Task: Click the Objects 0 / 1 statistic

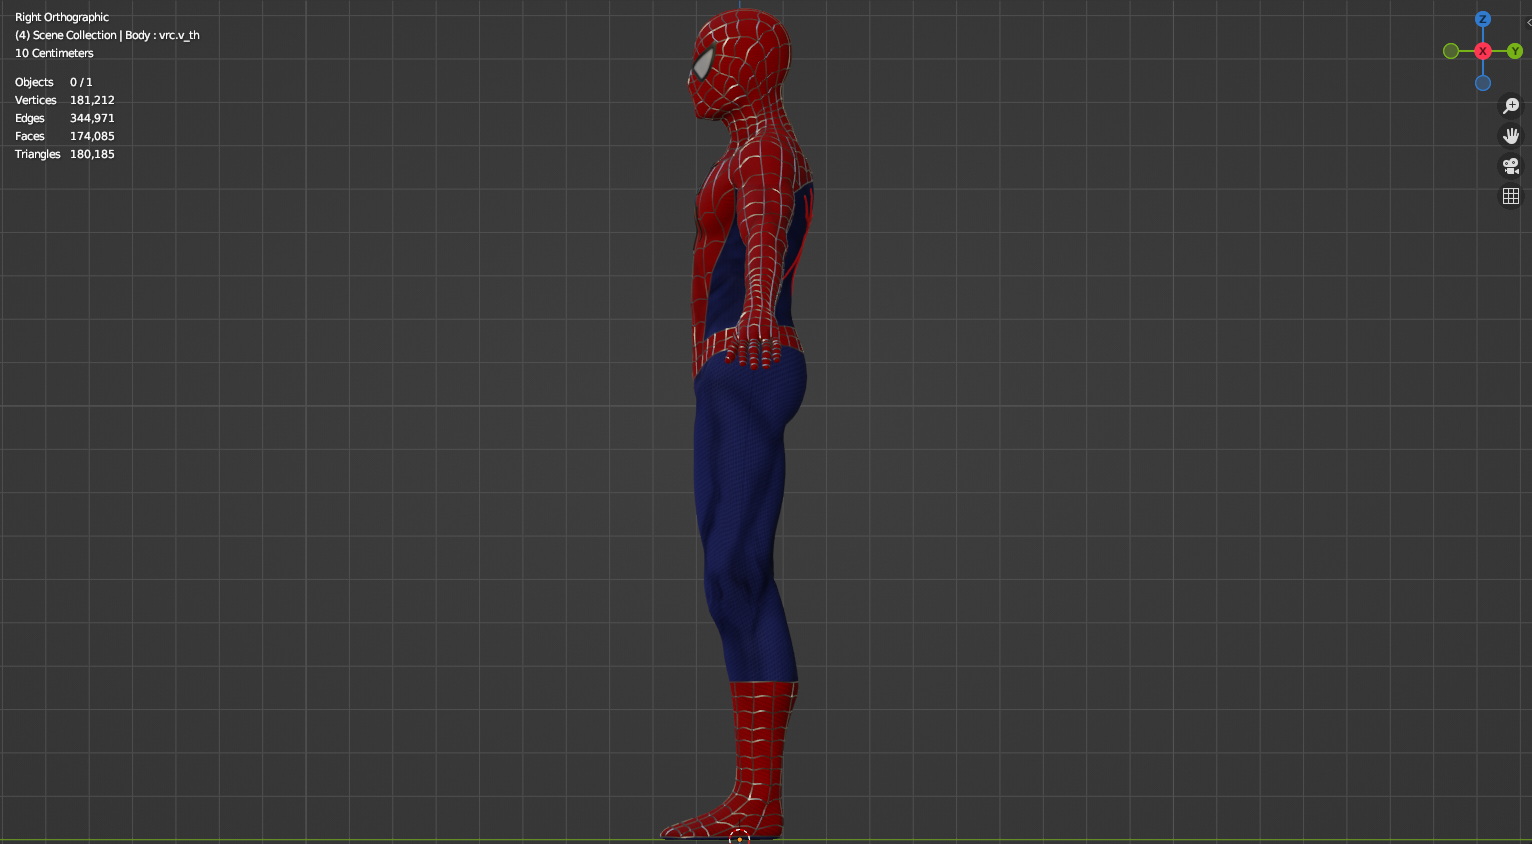Action: tap(52, 81)
